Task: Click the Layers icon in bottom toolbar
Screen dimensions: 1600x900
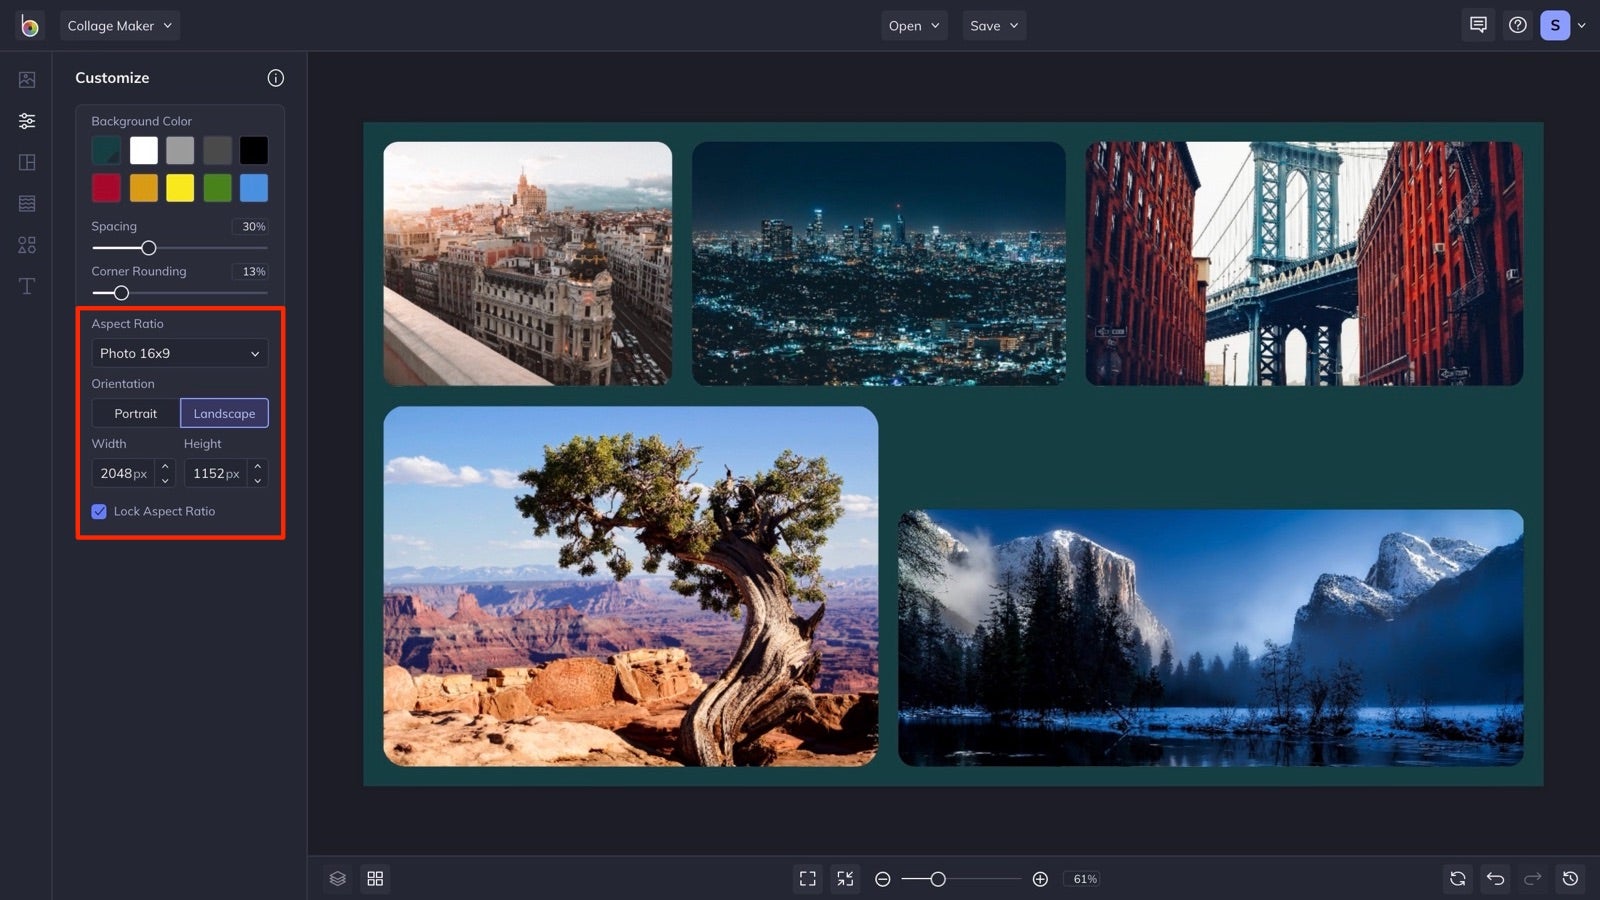Action: 337,878
